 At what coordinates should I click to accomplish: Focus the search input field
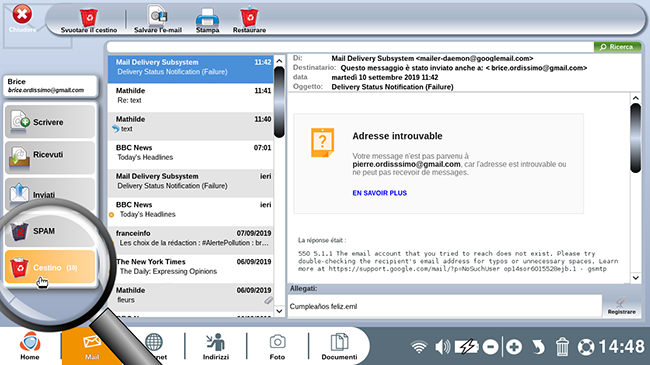[350, 47]
